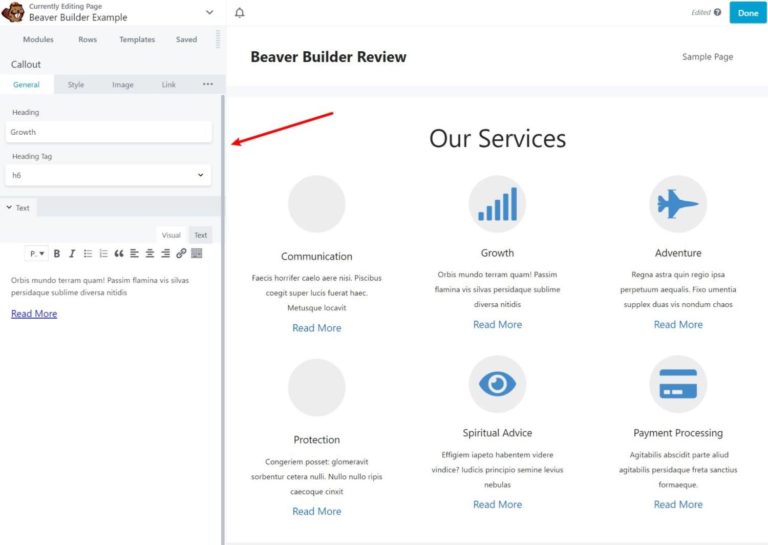The width and height of the screenshot is (768, 545).
Task: Create a bulleted list in the editor
Action: click(x=88, y=254)
